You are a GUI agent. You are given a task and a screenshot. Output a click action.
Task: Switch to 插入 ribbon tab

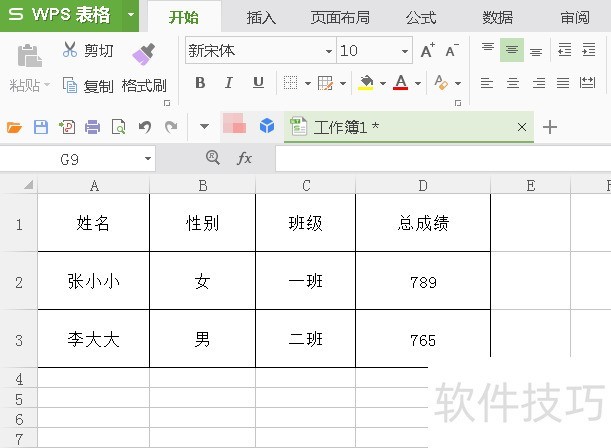261,18
